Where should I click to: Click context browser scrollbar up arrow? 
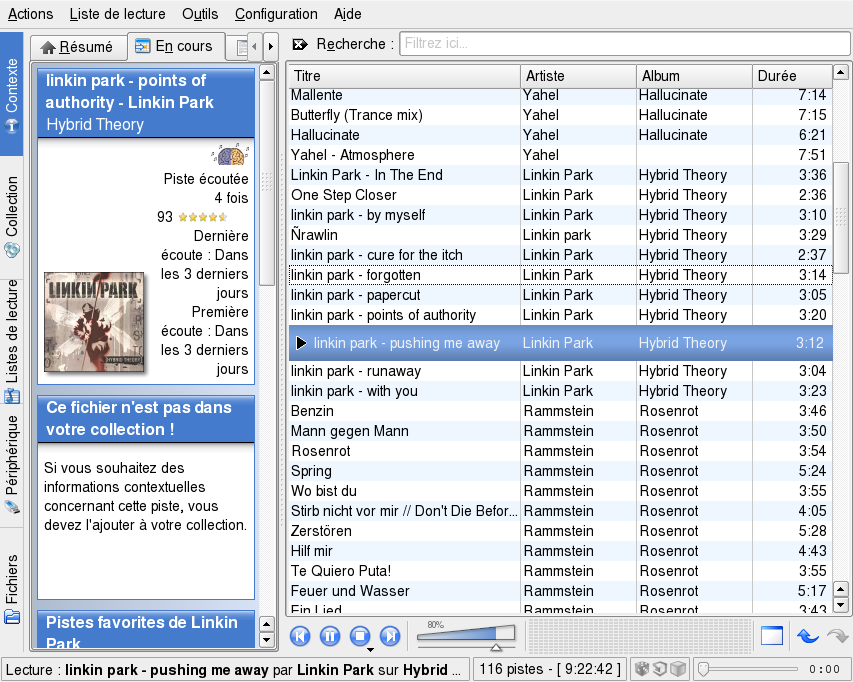pyautogui.click(x=267, y=72)
